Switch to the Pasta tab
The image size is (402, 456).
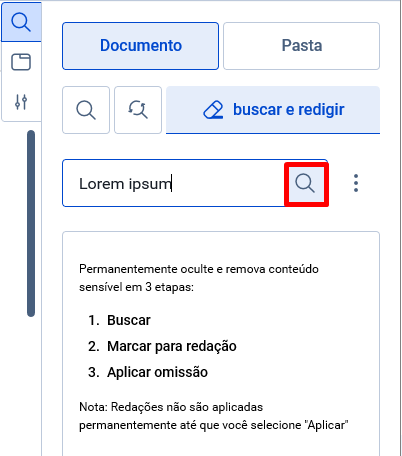(301, 46)
